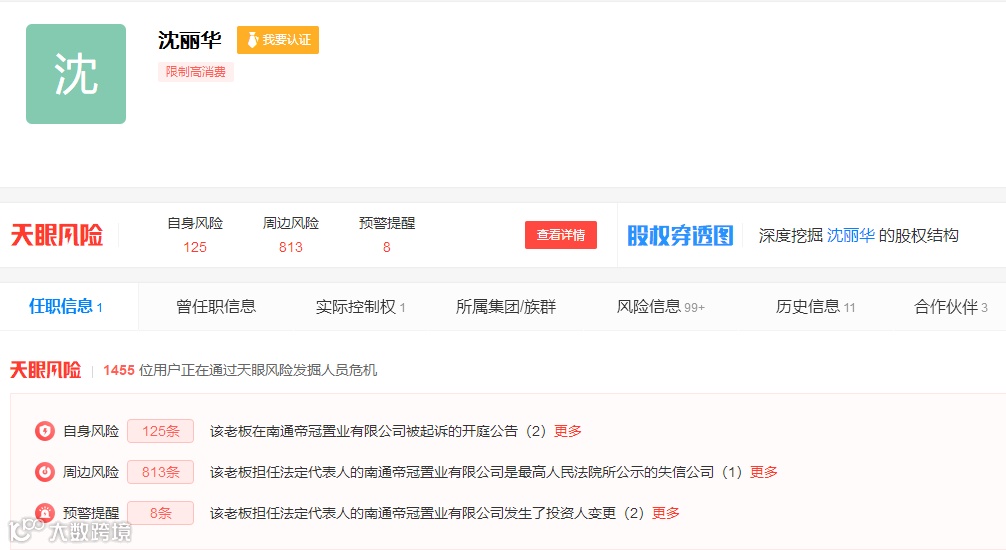Switch to the 曾任职信息 tab

(216, 307)
